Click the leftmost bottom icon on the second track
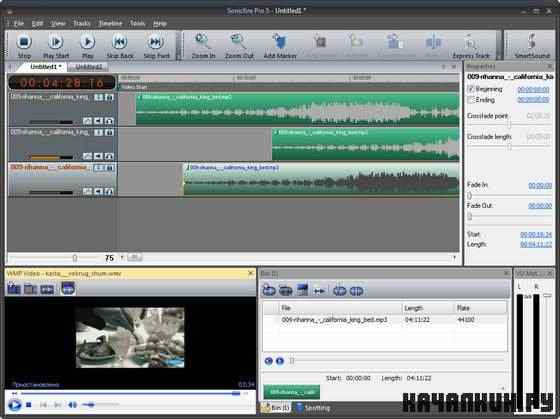 coord(87,156)
